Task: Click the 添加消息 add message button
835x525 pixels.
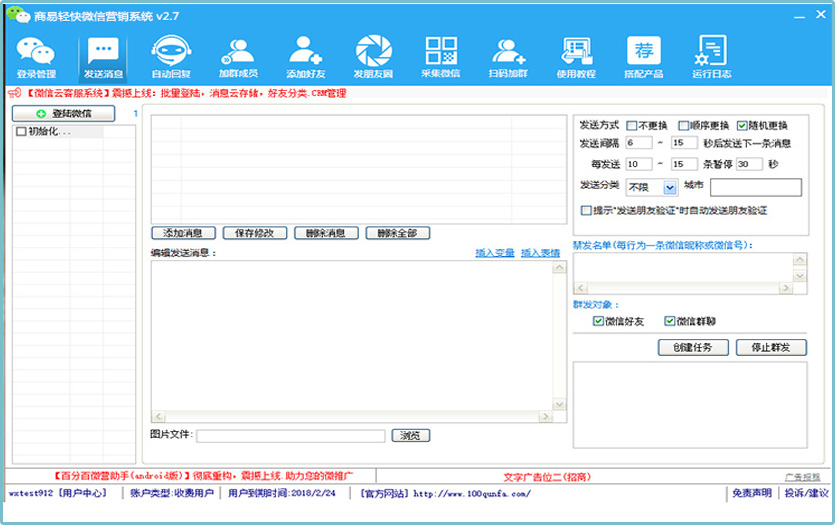Action: pyautogui.click(x=183, y=233)
